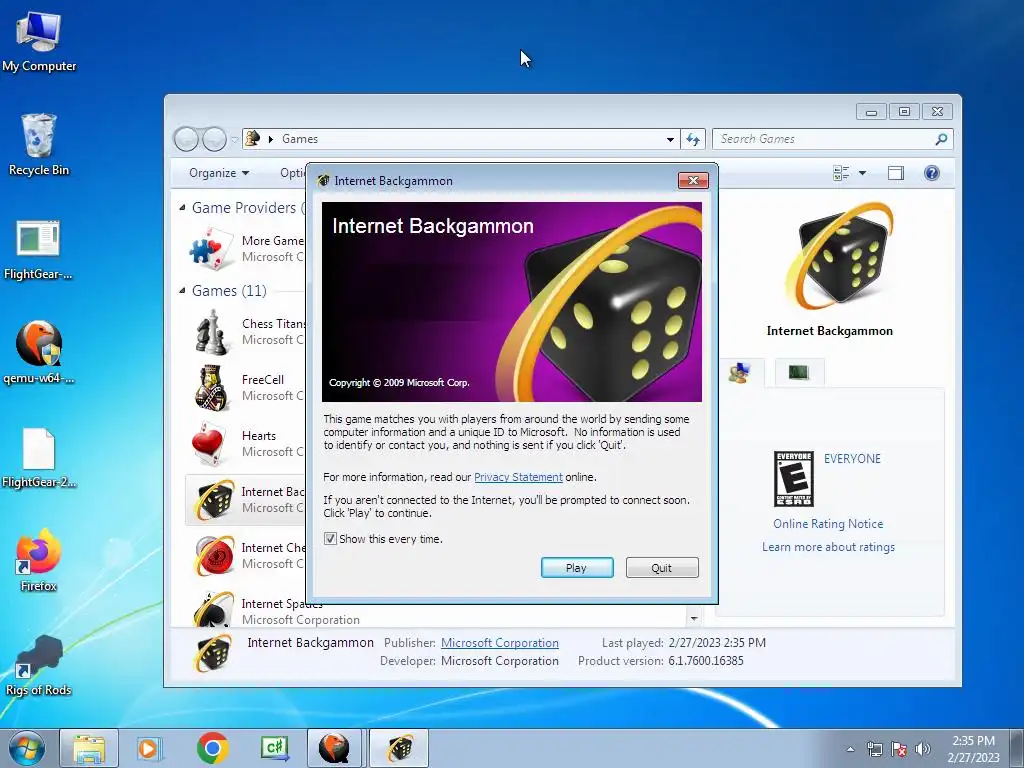Click the Action Center flag tray icon
Image resolution: width=1024 pixels, height=768 pixels.
[899, 749]
